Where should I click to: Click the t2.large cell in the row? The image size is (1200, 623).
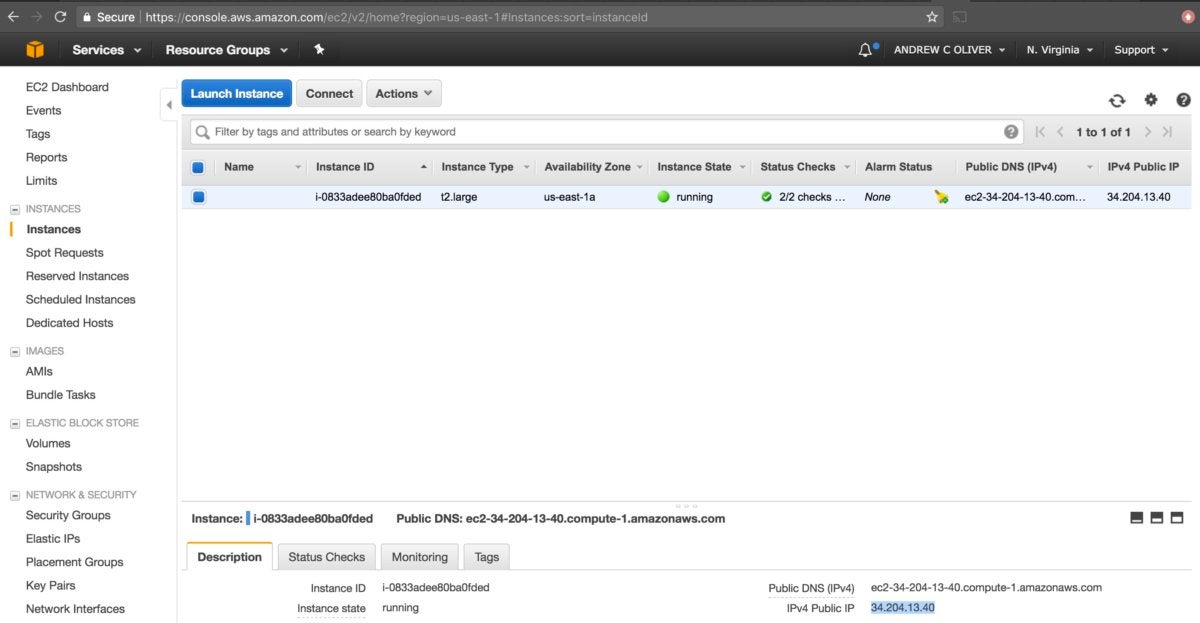pyautogui.click(x=459, y=197)
